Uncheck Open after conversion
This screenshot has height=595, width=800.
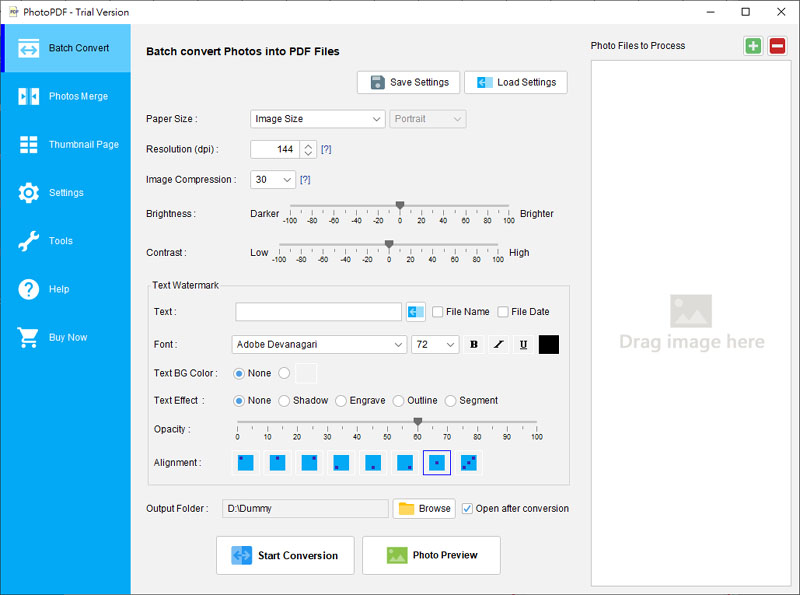click(x=467, y=509)
